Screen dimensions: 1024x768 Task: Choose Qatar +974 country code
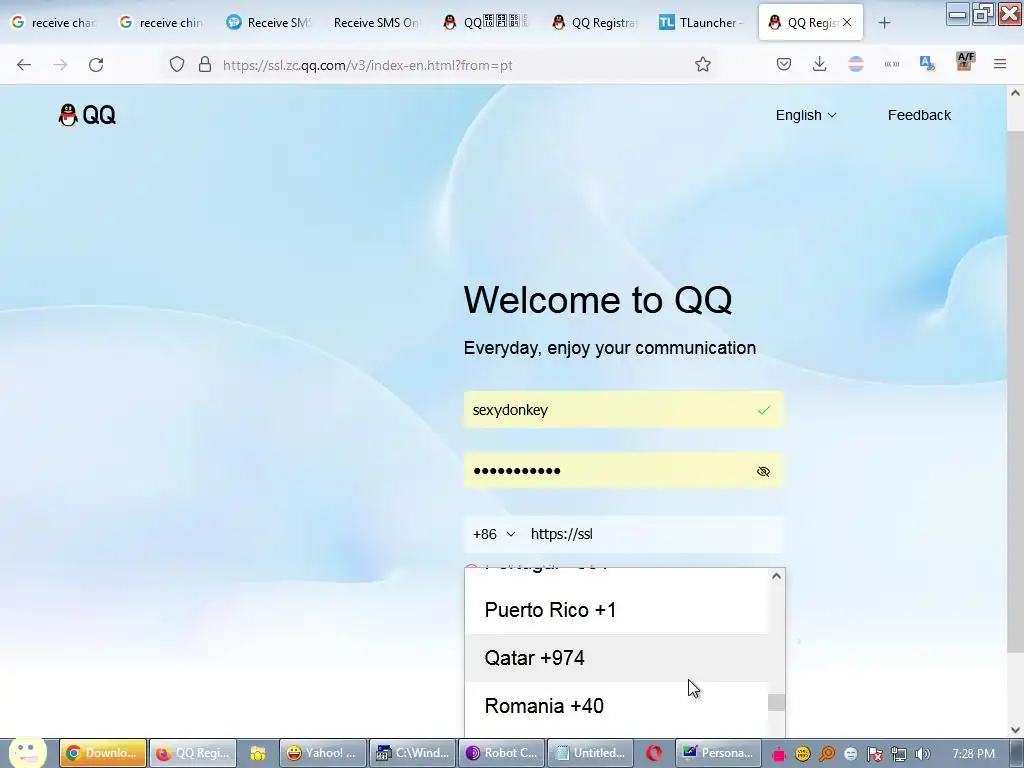pyautogui.click(x=616, y=658)
